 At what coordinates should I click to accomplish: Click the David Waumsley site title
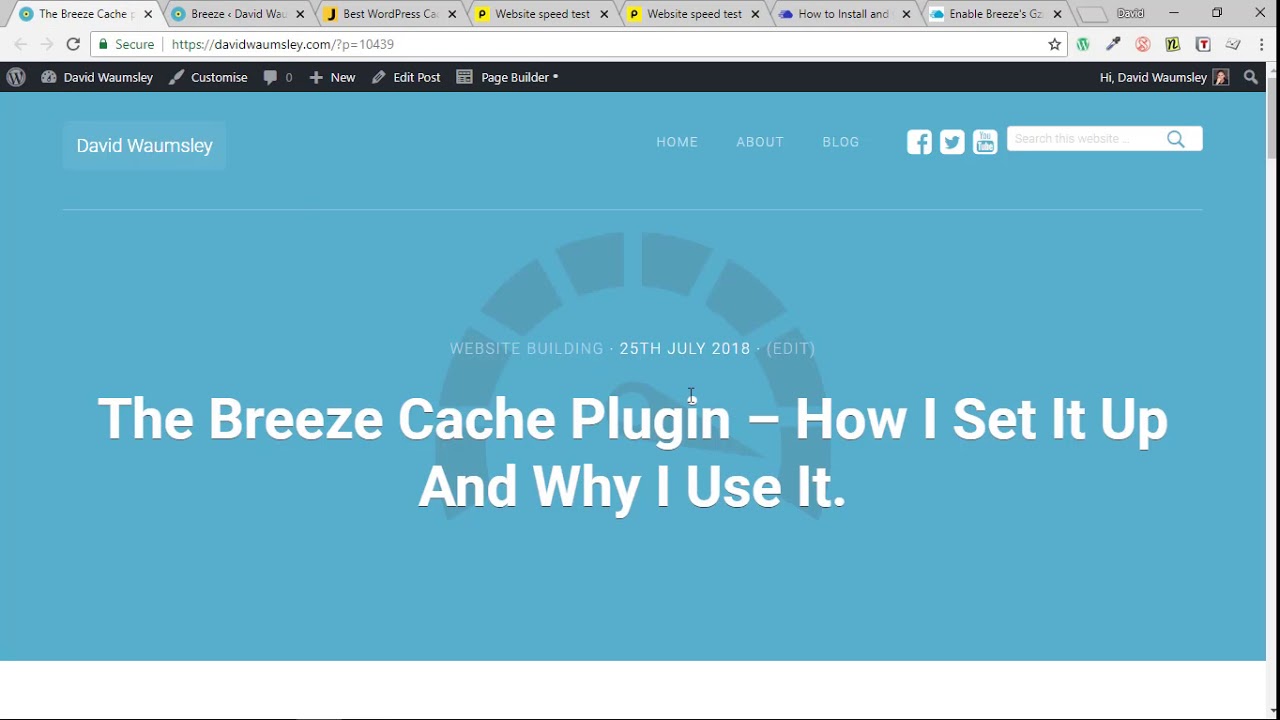coord(144,146)
